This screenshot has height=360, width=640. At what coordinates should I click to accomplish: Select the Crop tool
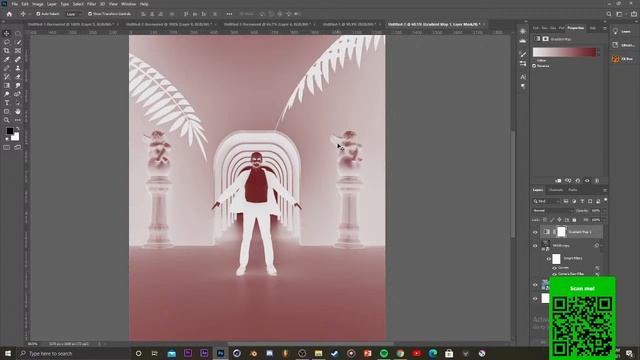click(7, 51)
